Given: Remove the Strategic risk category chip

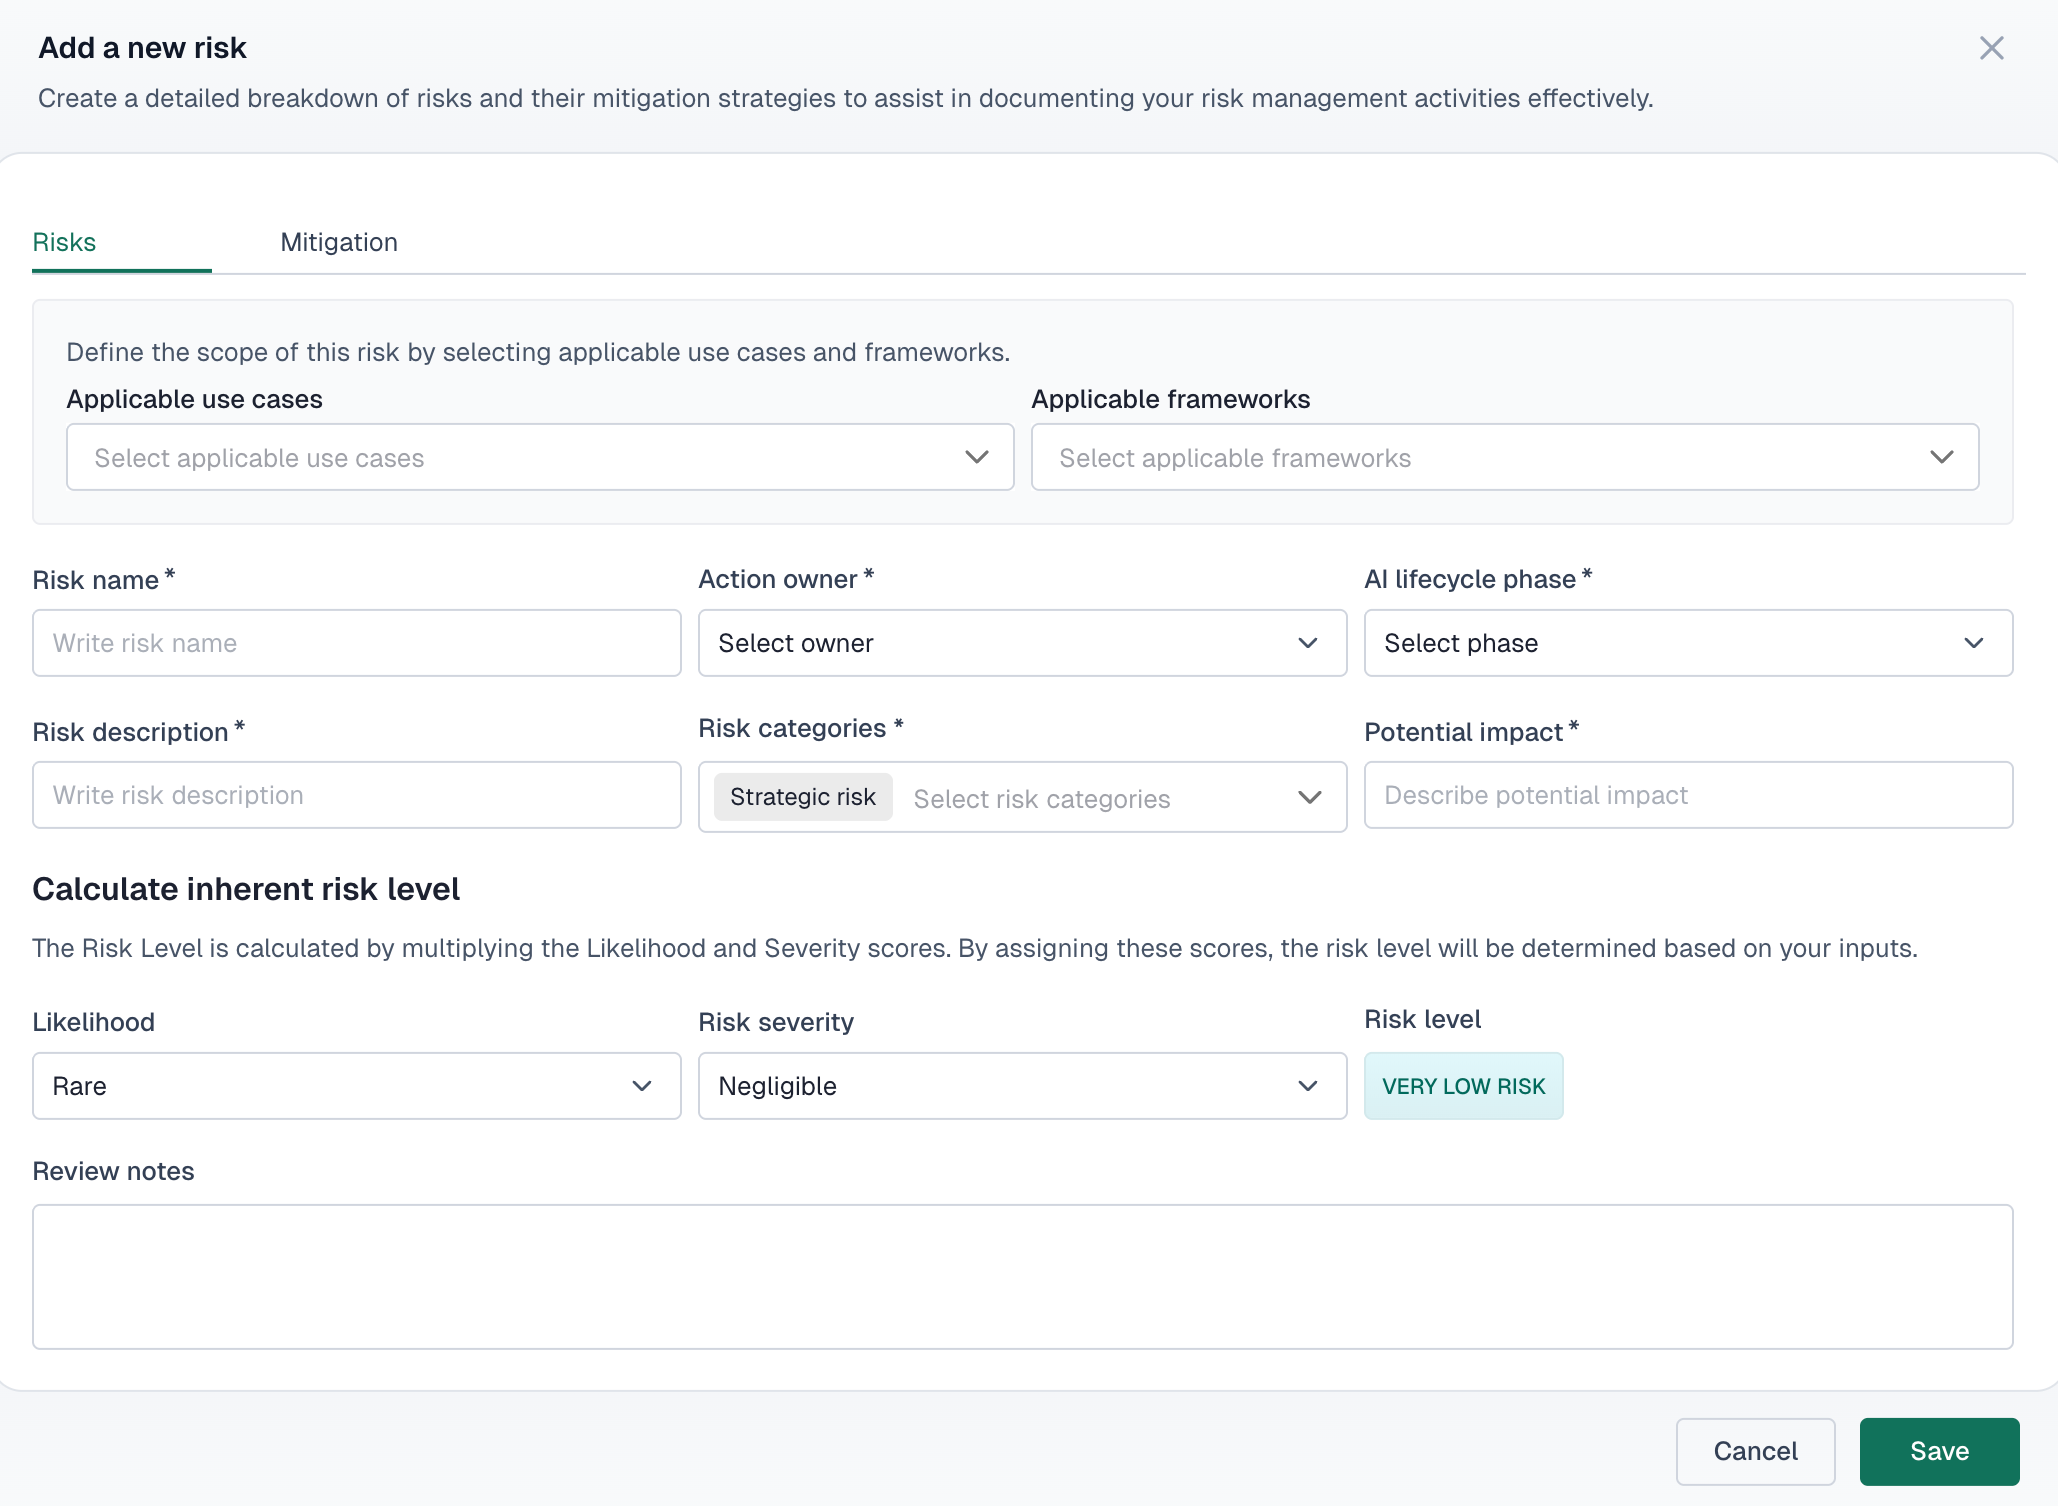Looking at the screenshot, I should [802, 797].
